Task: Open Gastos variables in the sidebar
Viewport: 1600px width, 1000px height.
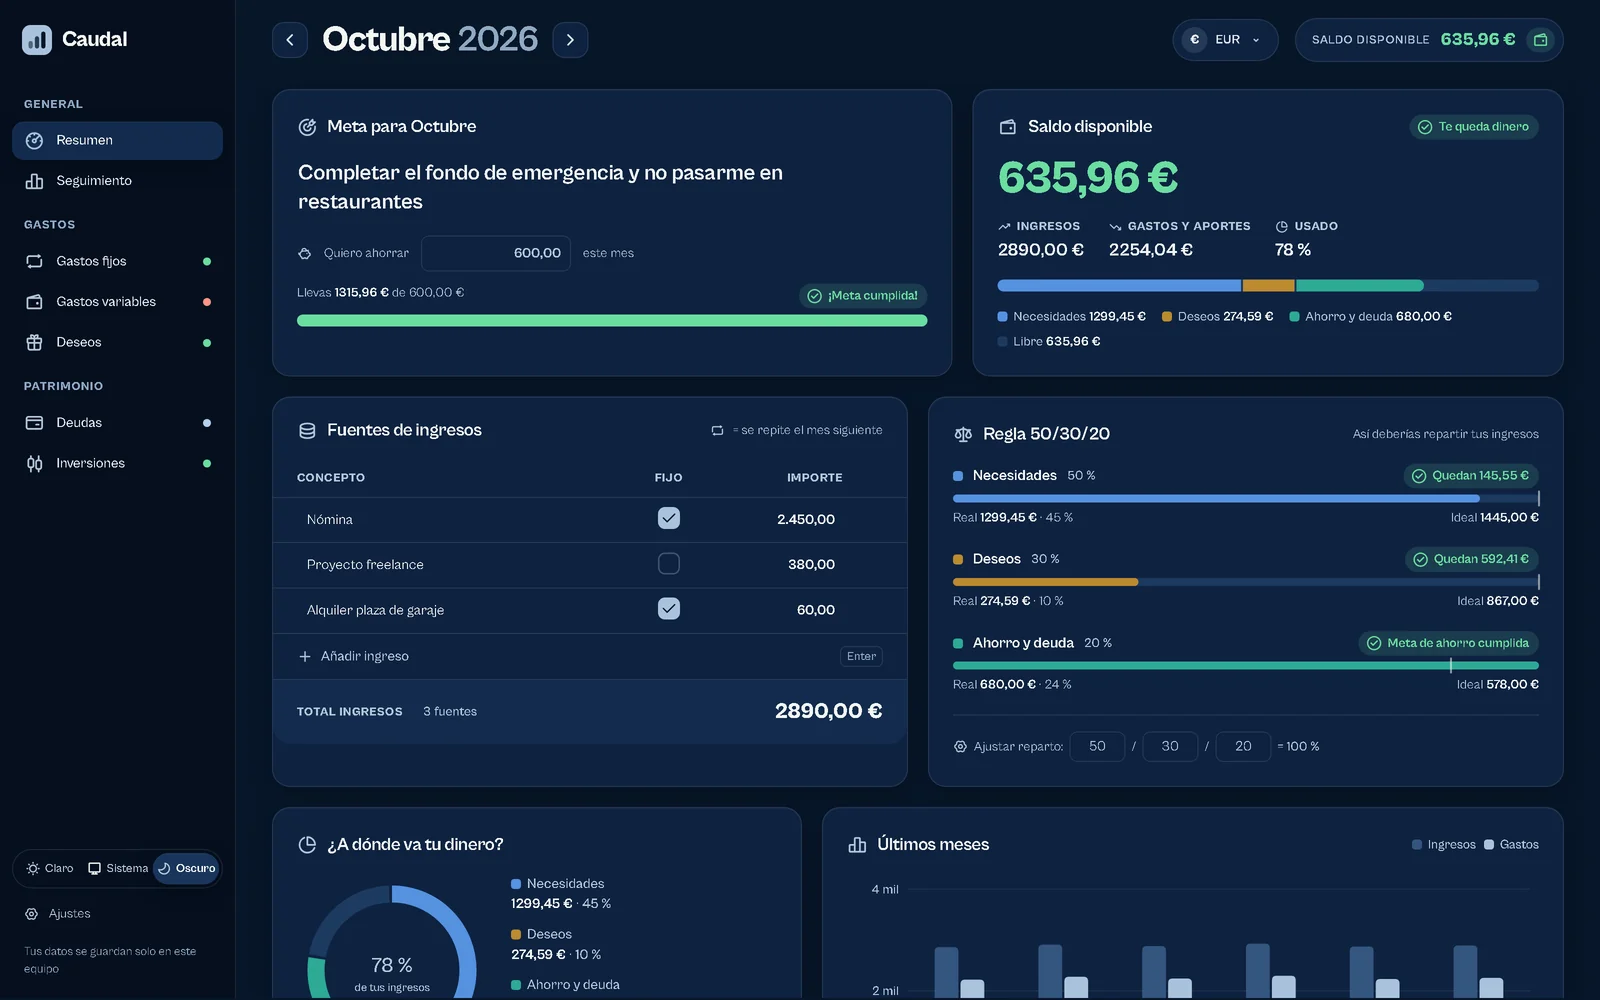Action: [x=117, y=302]
